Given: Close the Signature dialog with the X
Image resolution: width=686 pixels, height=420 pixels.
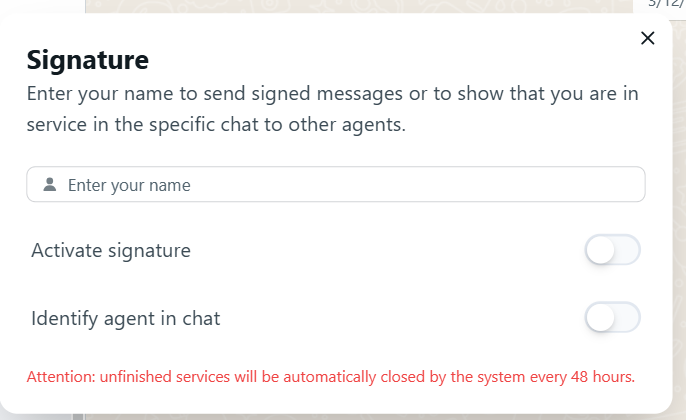Looking at the screenshot, I should (647, 38).
